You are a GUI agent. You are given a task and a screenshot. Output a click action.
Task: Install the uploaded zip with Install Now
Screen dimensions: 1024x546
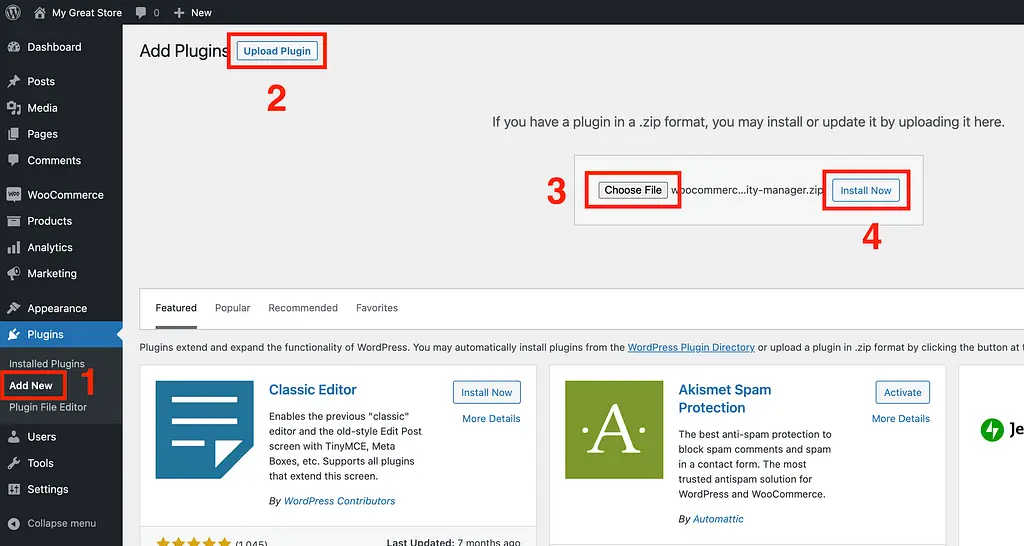click(866, 190)
